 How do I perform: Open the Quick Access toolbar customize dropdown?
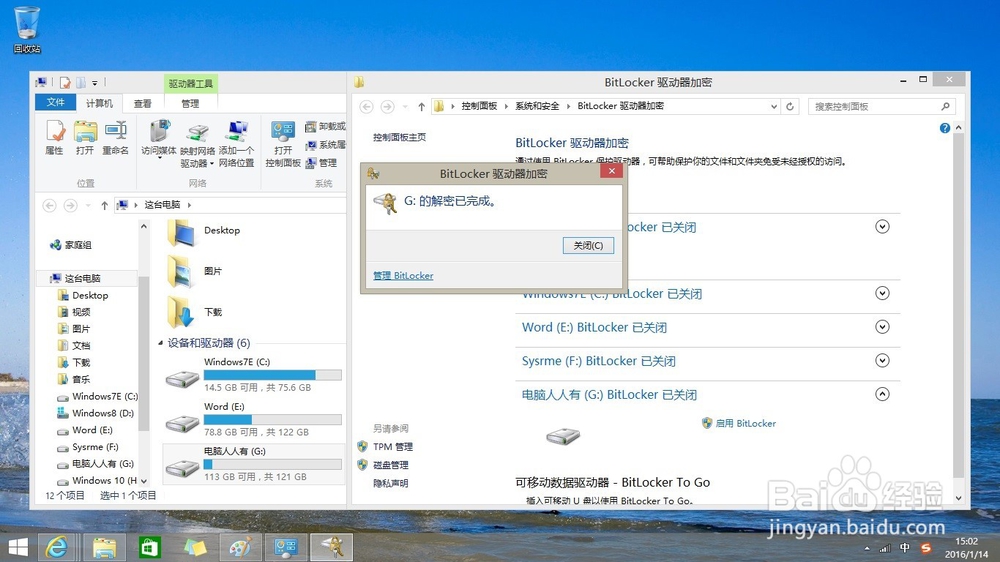pyautogui.click(x=94, y=83)
